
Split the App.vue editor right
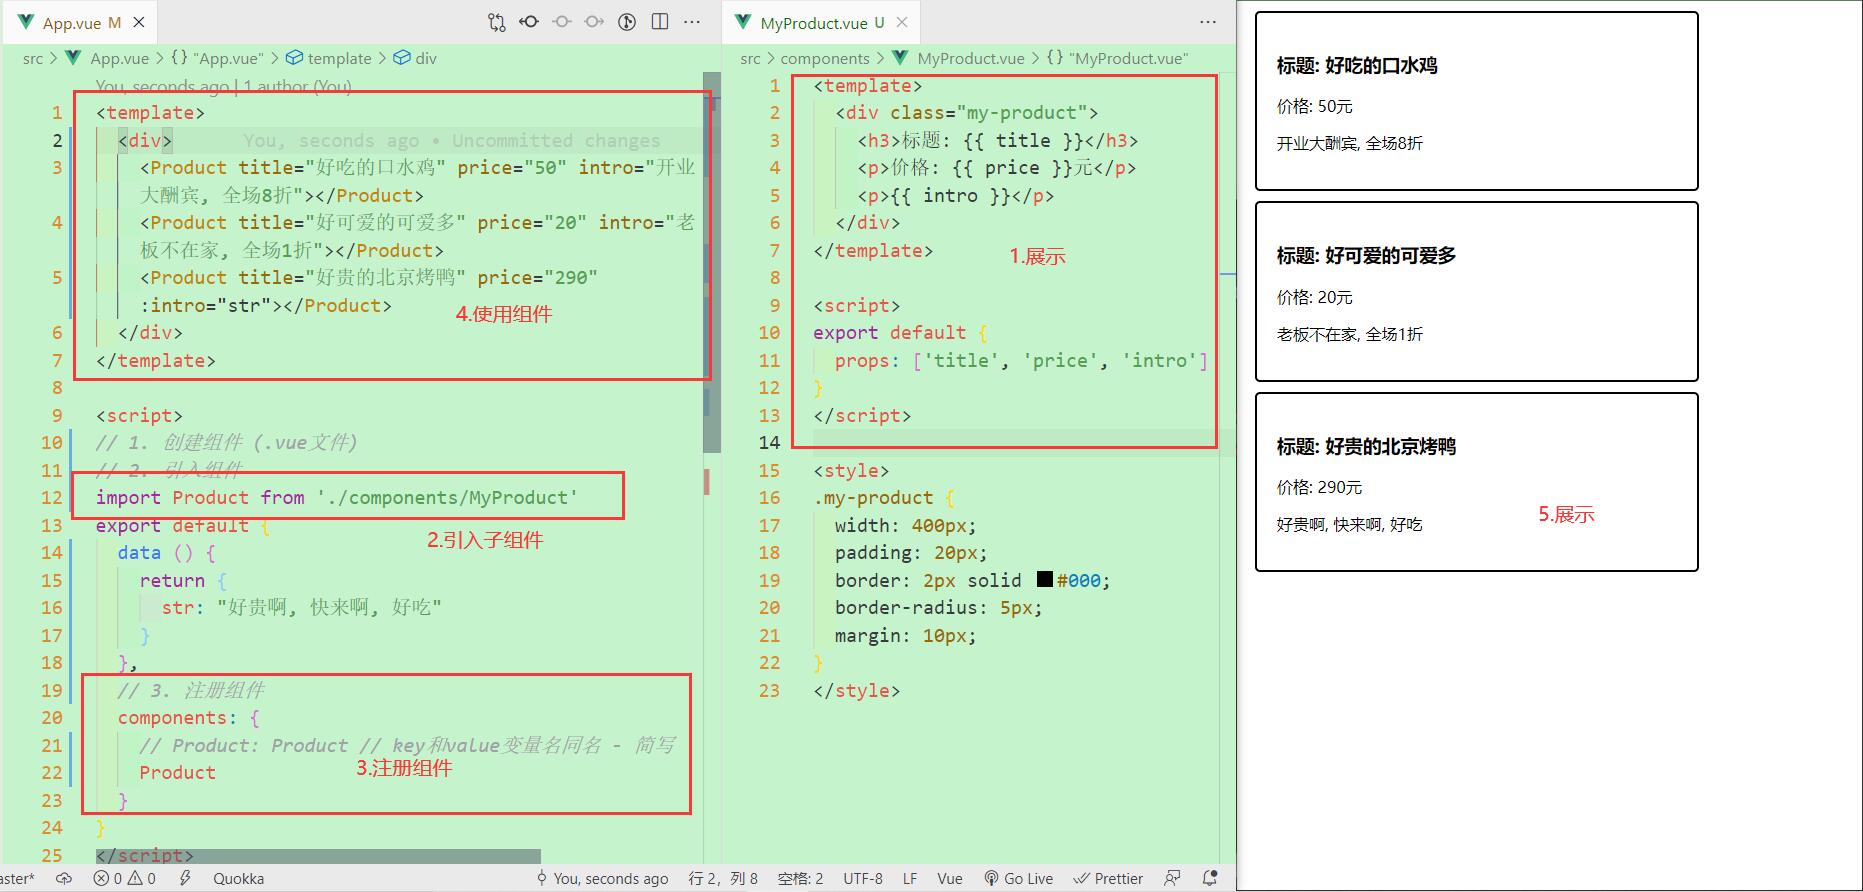(x=660, y=22)
